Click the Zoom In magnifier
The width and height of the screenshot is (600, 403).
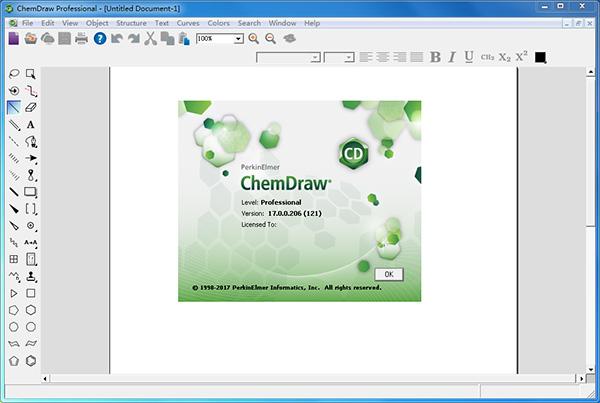tap(253, 38)
